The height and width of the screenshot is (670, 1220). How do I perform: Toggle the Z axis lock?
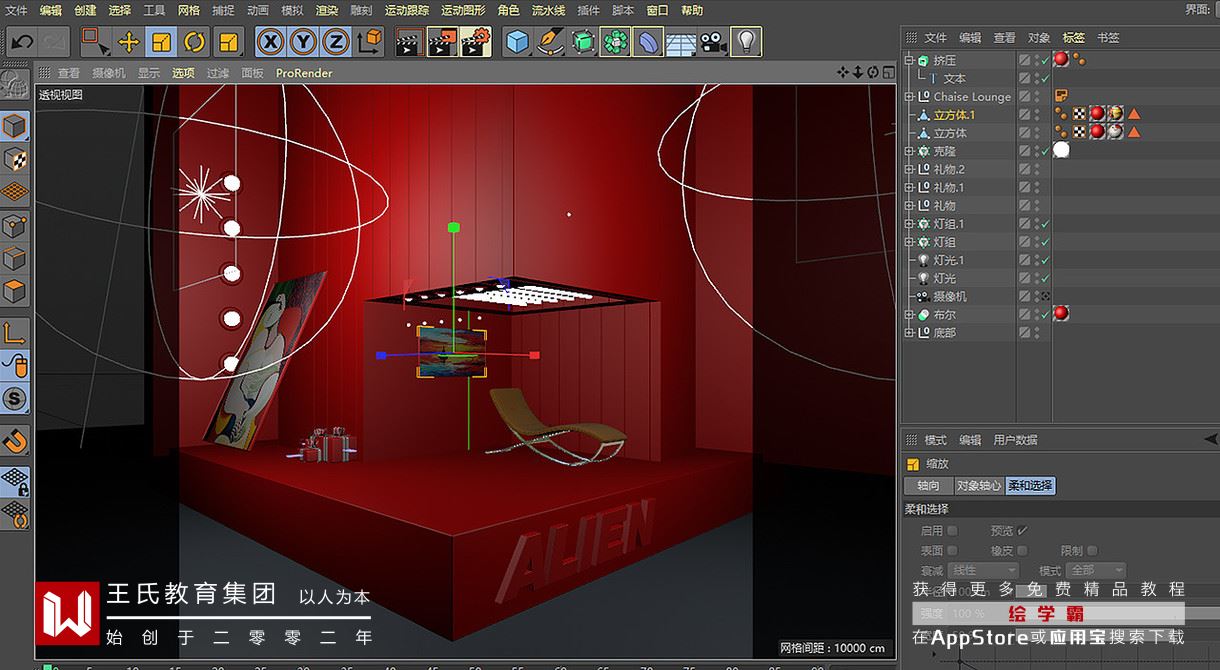click(336, 42)
